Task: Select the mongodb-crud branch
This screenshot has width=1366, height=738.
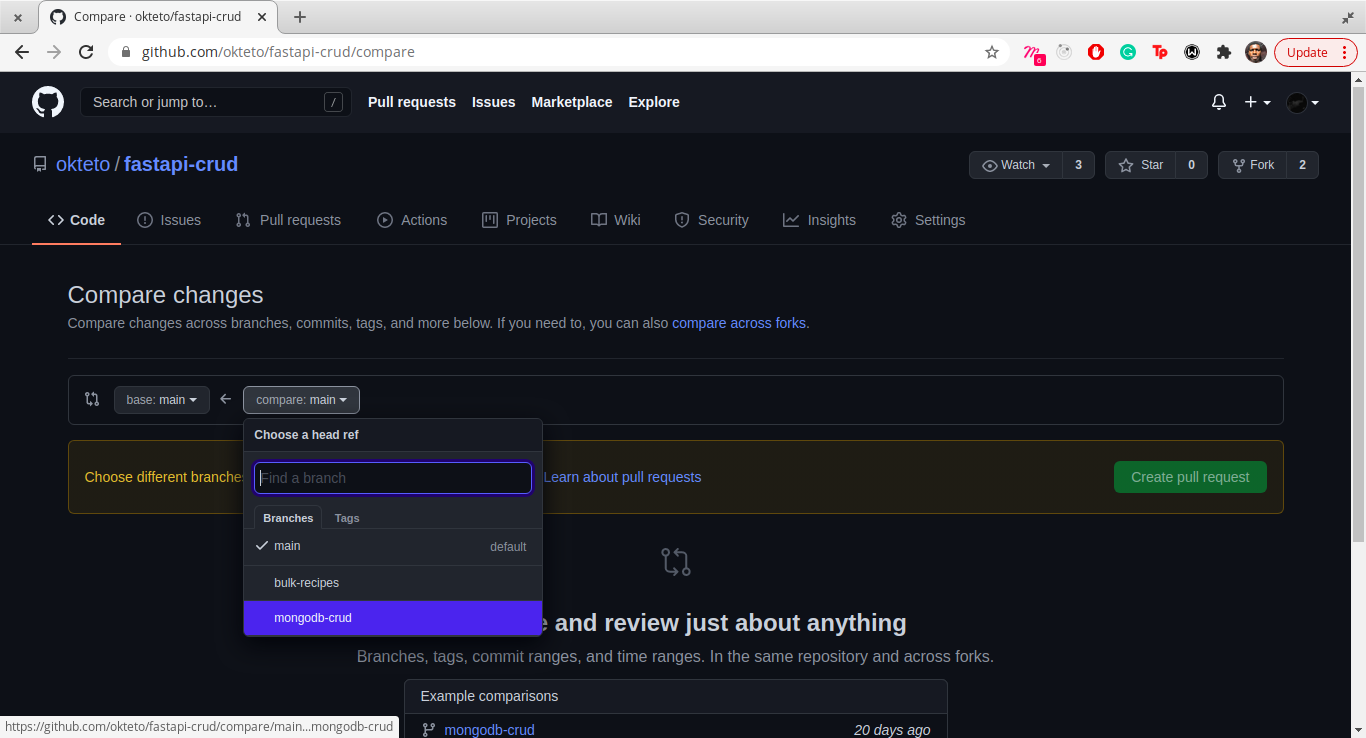Action: 393,618
